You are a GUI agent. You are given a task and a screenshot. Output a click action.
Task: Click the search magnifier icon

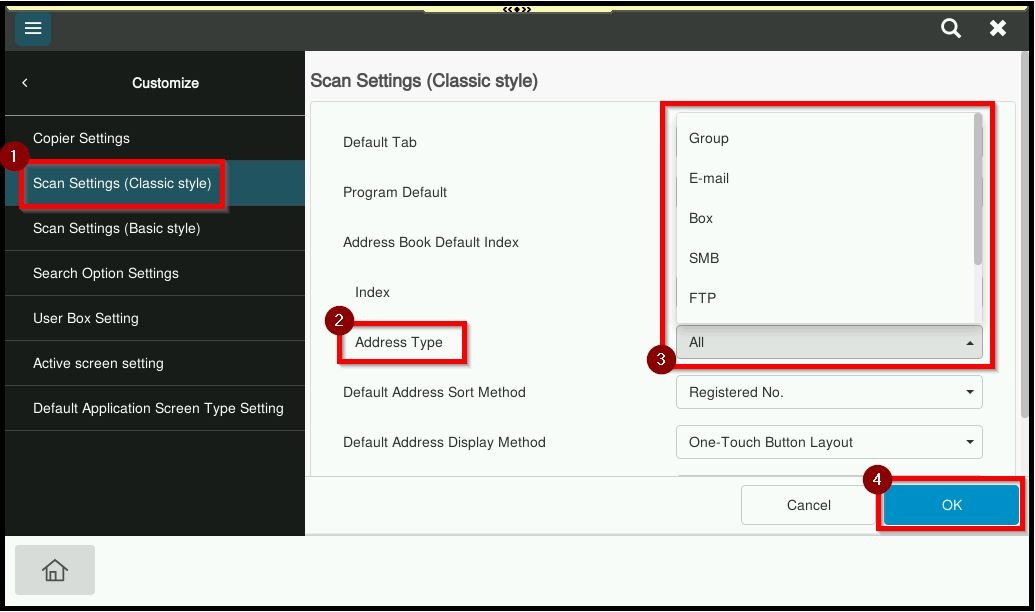(951, 29)
